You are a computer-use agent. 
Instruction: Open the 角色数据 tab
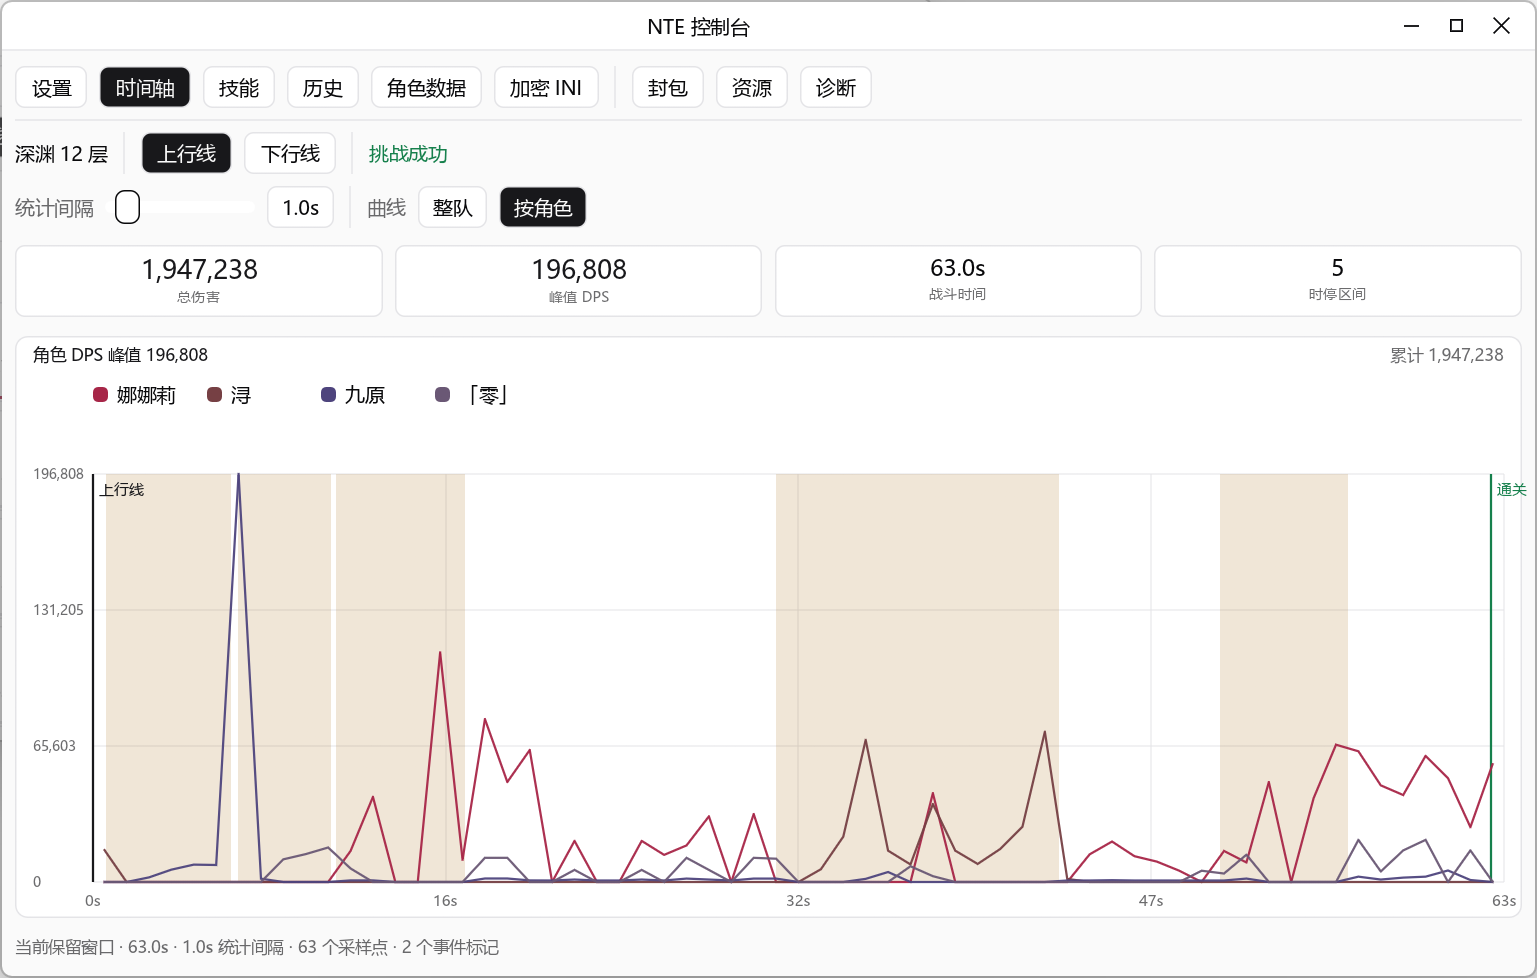[426, 88]
